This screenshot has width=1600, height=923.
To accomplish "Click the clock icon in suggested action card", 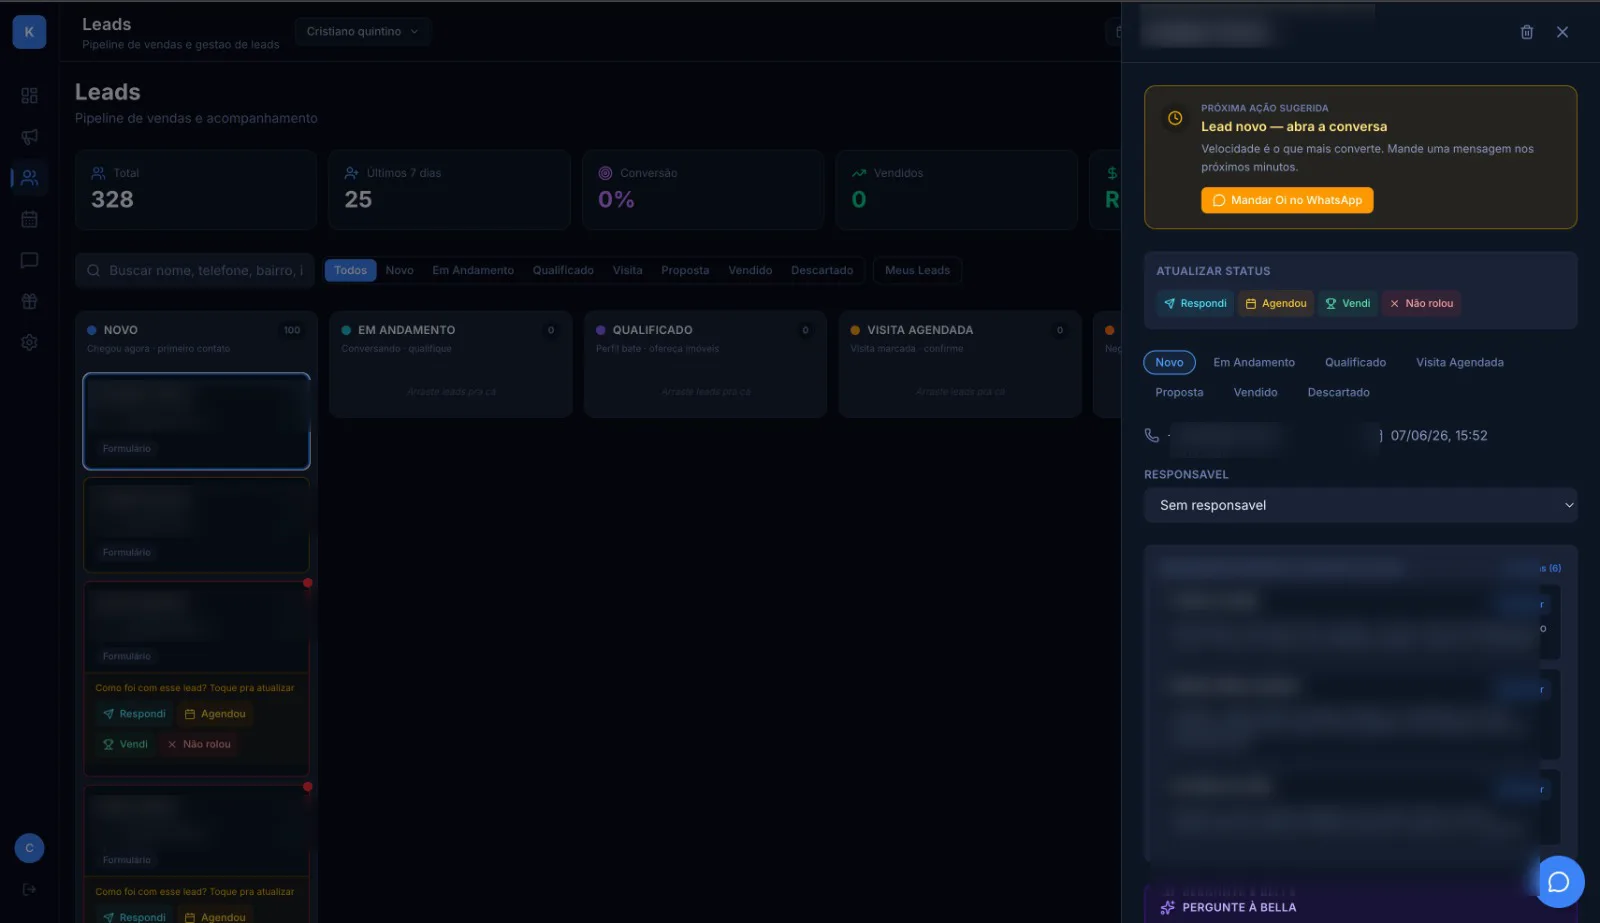I will [1175, 118].
